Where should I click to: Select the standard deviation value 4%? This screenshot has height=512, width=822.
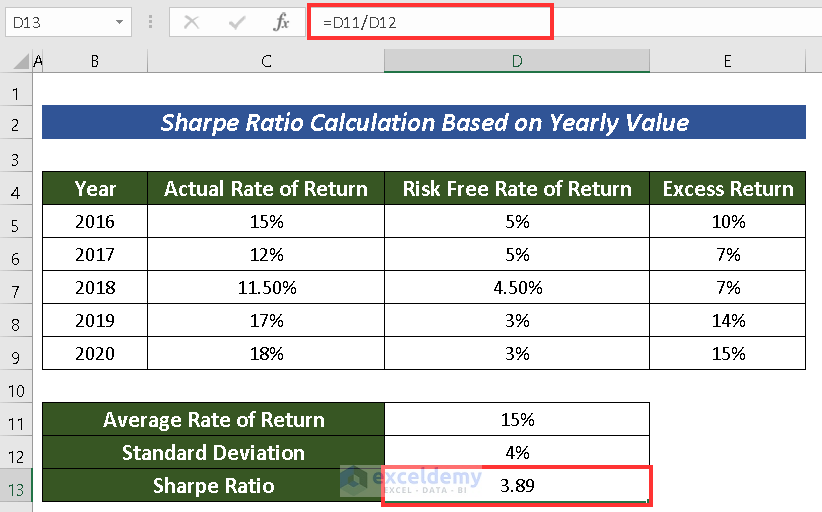(517, 452)
